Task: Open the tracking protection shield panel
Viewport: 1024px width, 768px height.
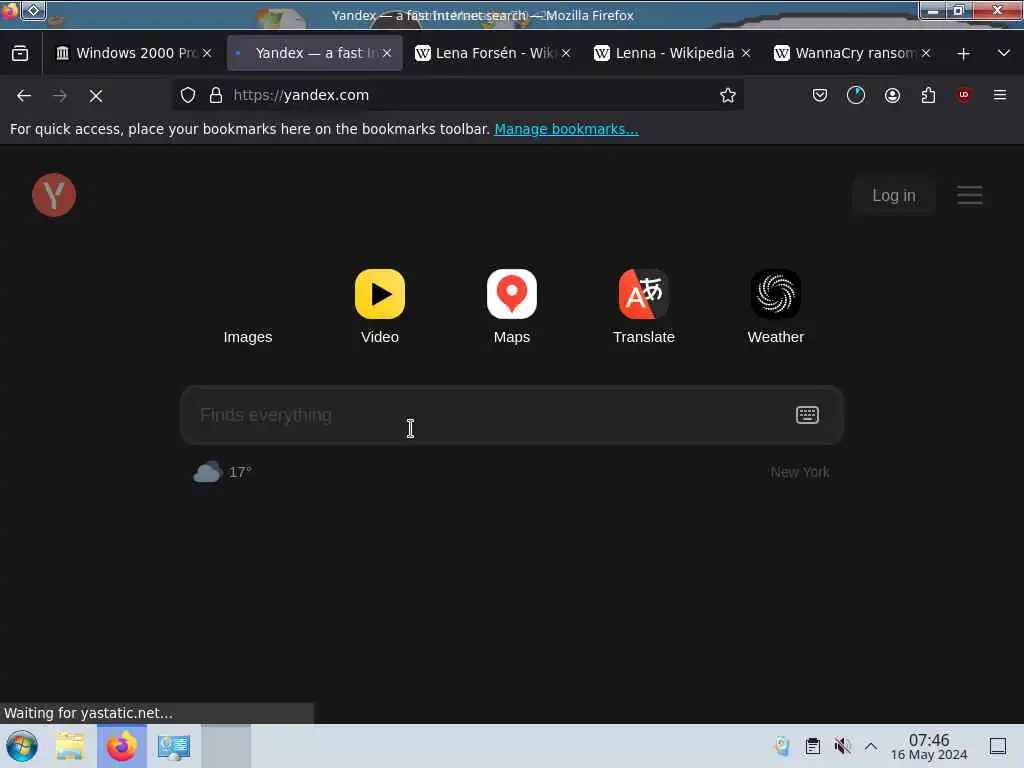Action: pos(188,95)
